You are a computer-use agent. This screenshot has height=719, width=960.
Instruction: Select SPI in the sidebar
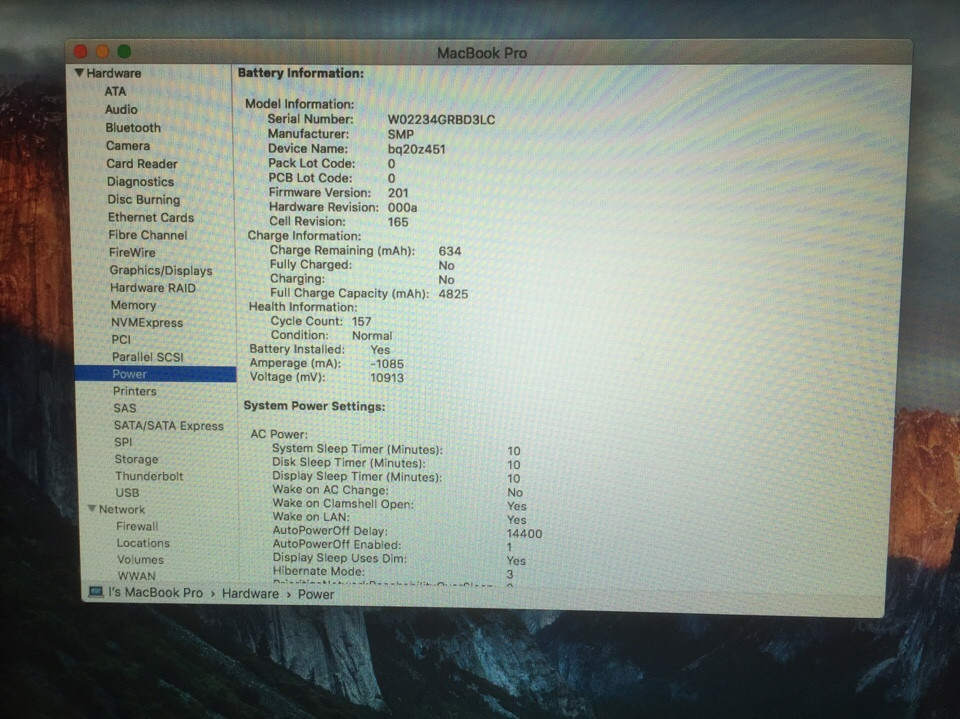coord(123,442)
